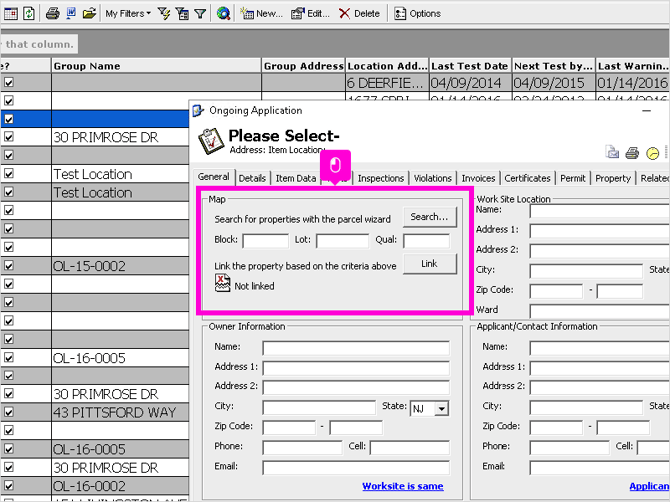Toggle checkbox for 43 PITTSFORD WAY row

pos(9,412)
